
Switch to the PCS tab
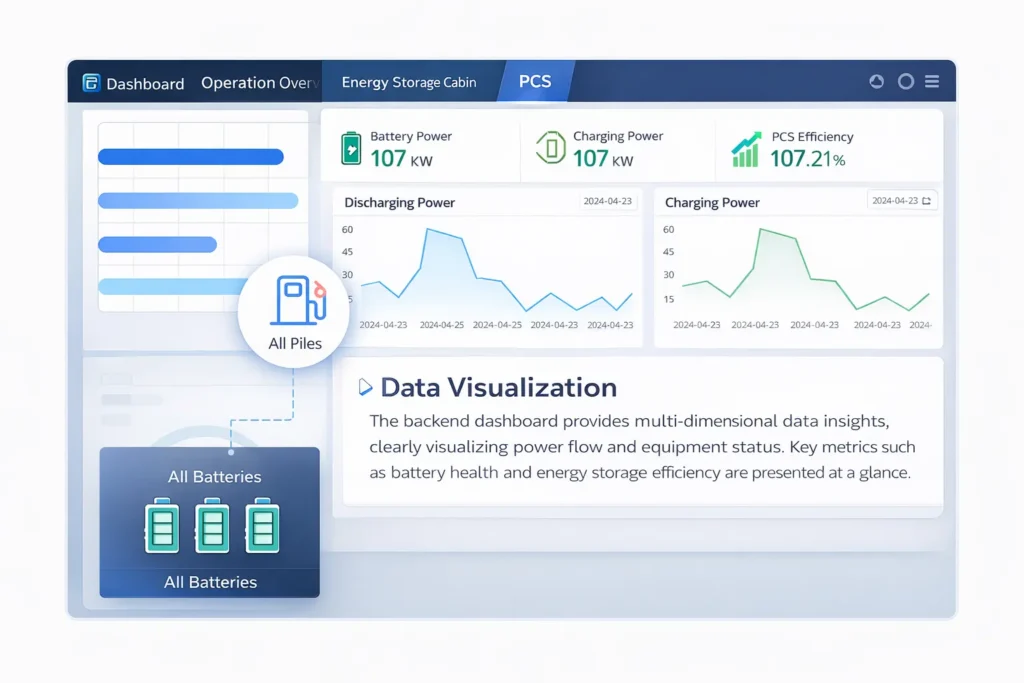point(535,82)
